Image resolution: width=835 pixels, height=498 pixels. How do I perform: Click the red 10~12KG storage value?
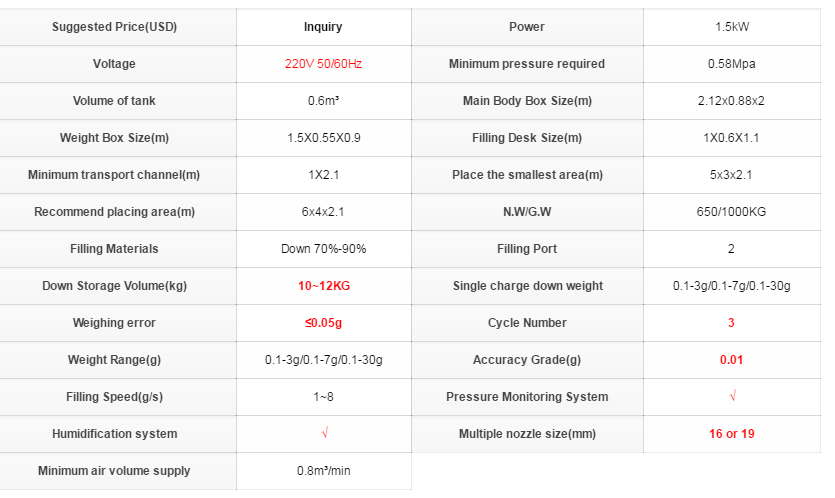click(x=323, y=286)
